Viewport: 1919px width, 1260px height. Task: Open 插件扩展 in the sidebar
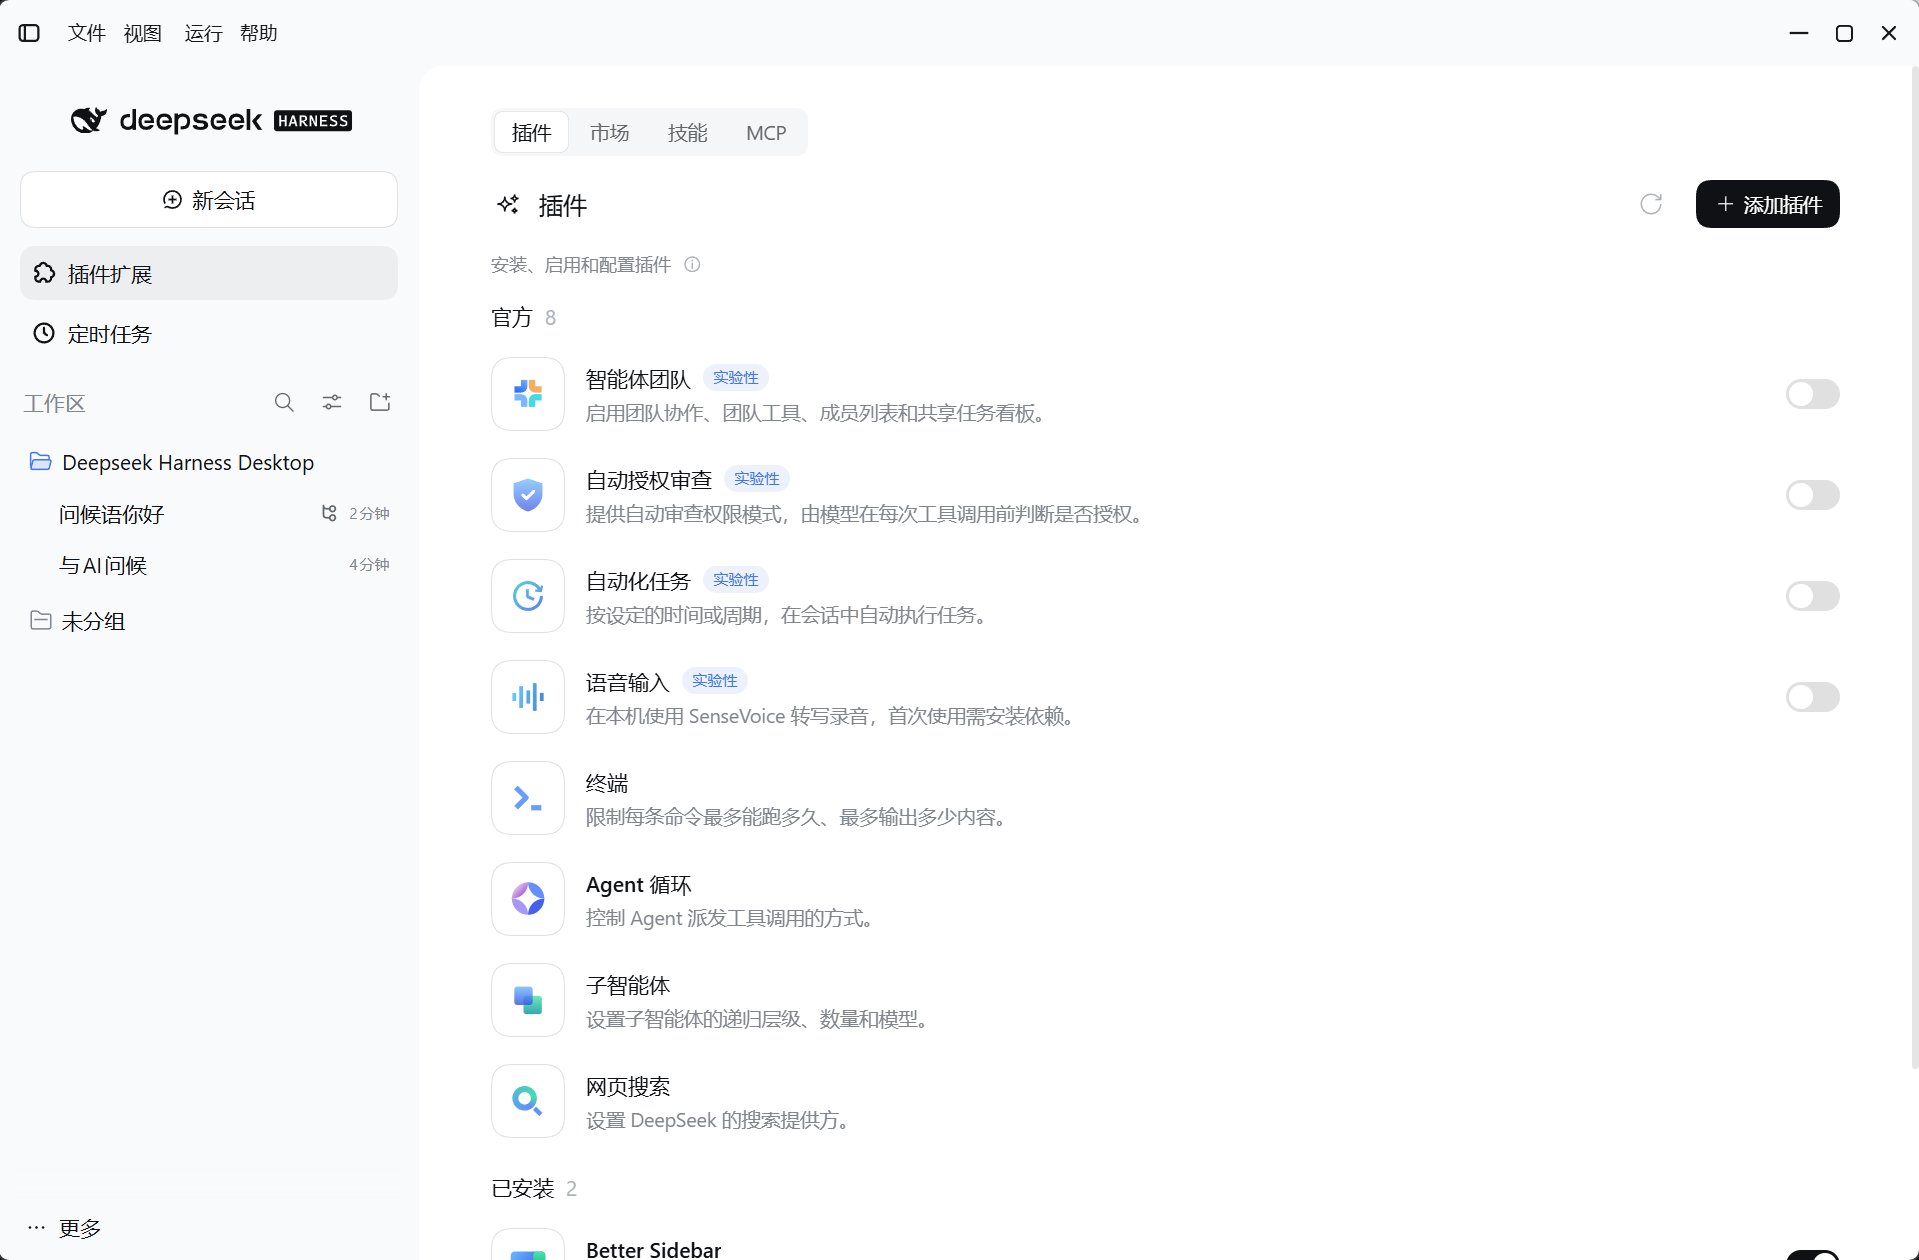click(209, 273)
